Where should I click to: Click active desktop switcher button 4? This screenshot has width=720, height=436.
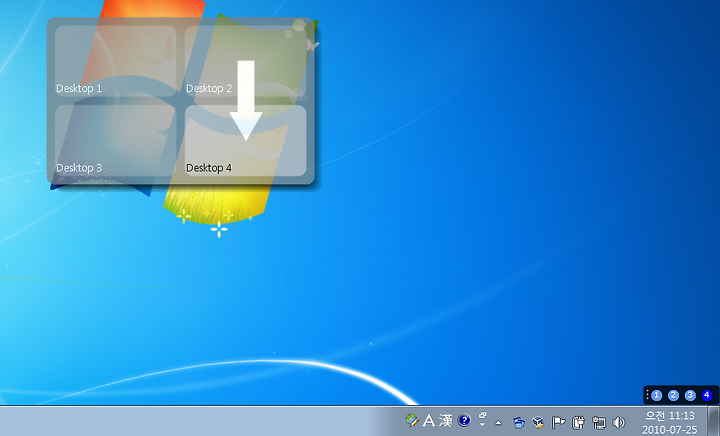707,395
